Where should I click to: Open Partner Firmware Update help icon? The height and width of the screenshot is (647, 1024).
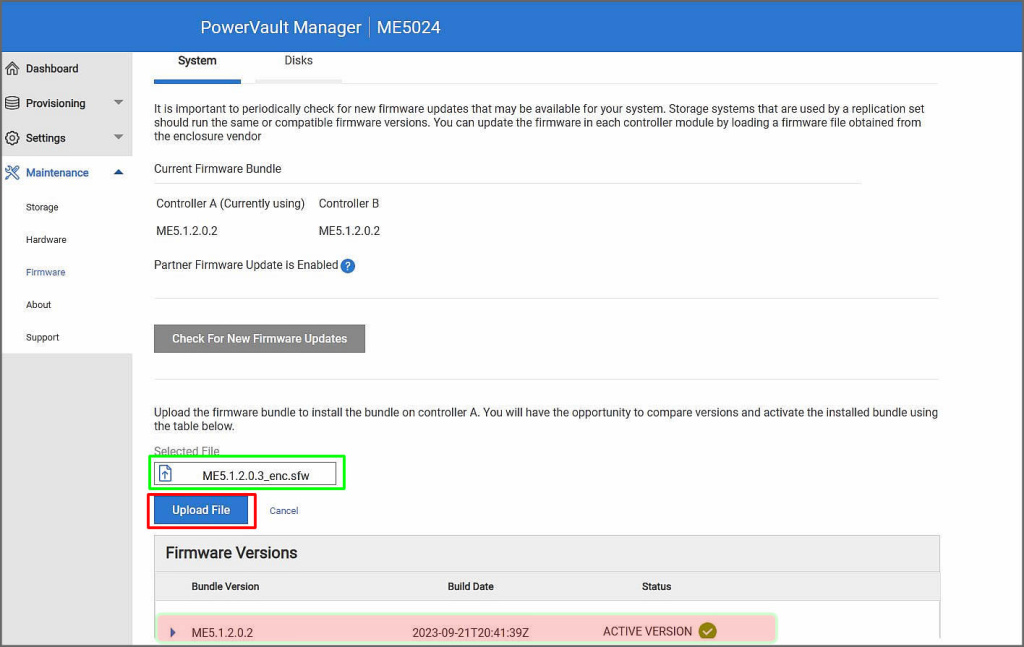tap(348, 266)
